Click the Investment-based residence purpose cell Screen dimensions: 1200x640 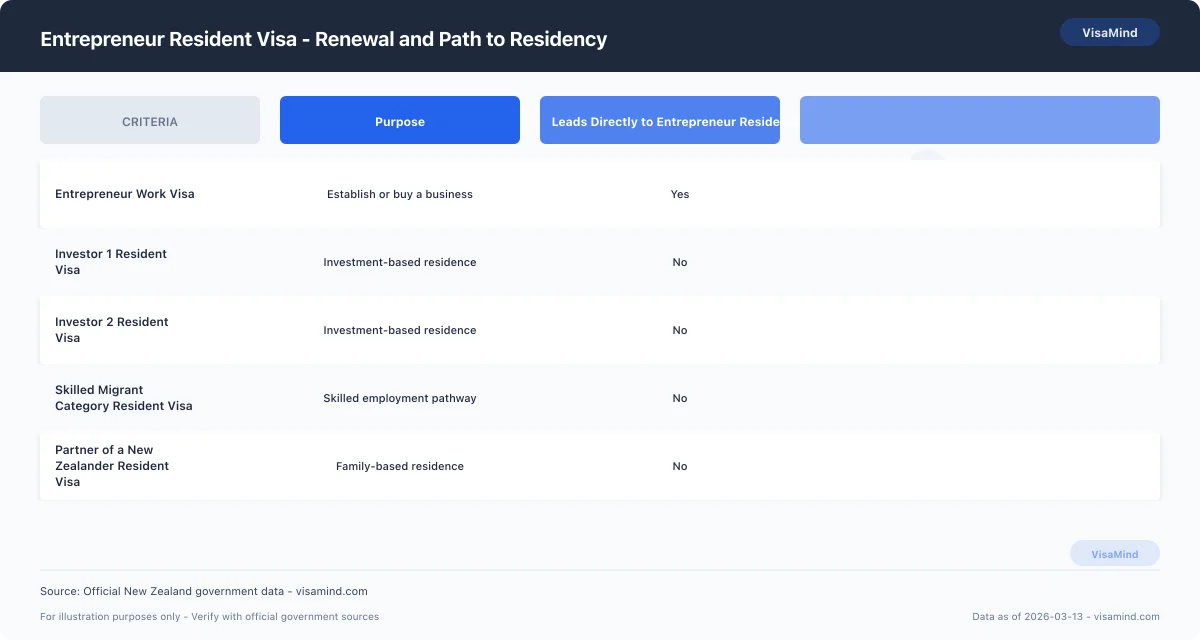(399, 262)
